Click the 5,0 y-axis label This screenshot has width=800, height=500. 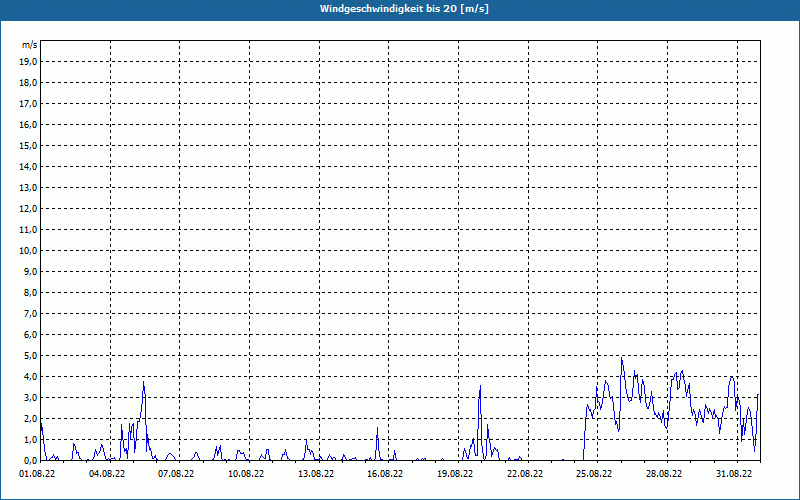click(x=30, y=355)
